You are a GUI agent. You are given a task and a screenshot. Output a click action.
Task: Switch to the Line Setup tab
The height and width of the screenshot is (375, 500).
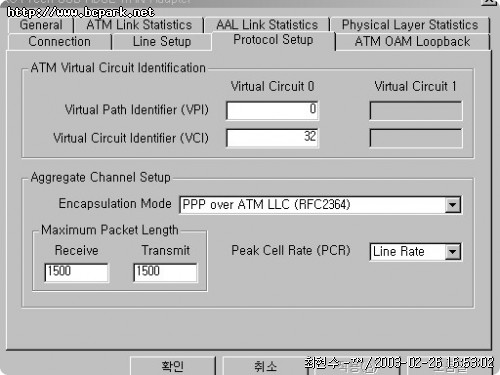[162, 42]
